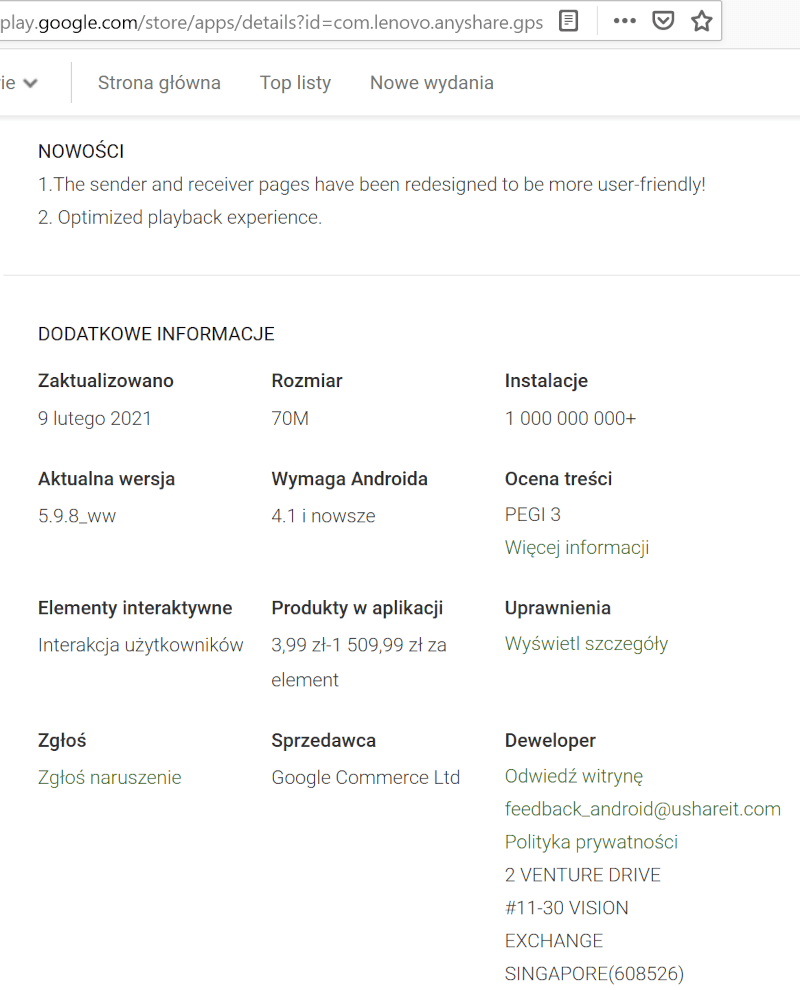Viewport: 800px width, 990px height.
Task: Save page to Pocket
Action: pyautogui.click(x=663, y=21)
